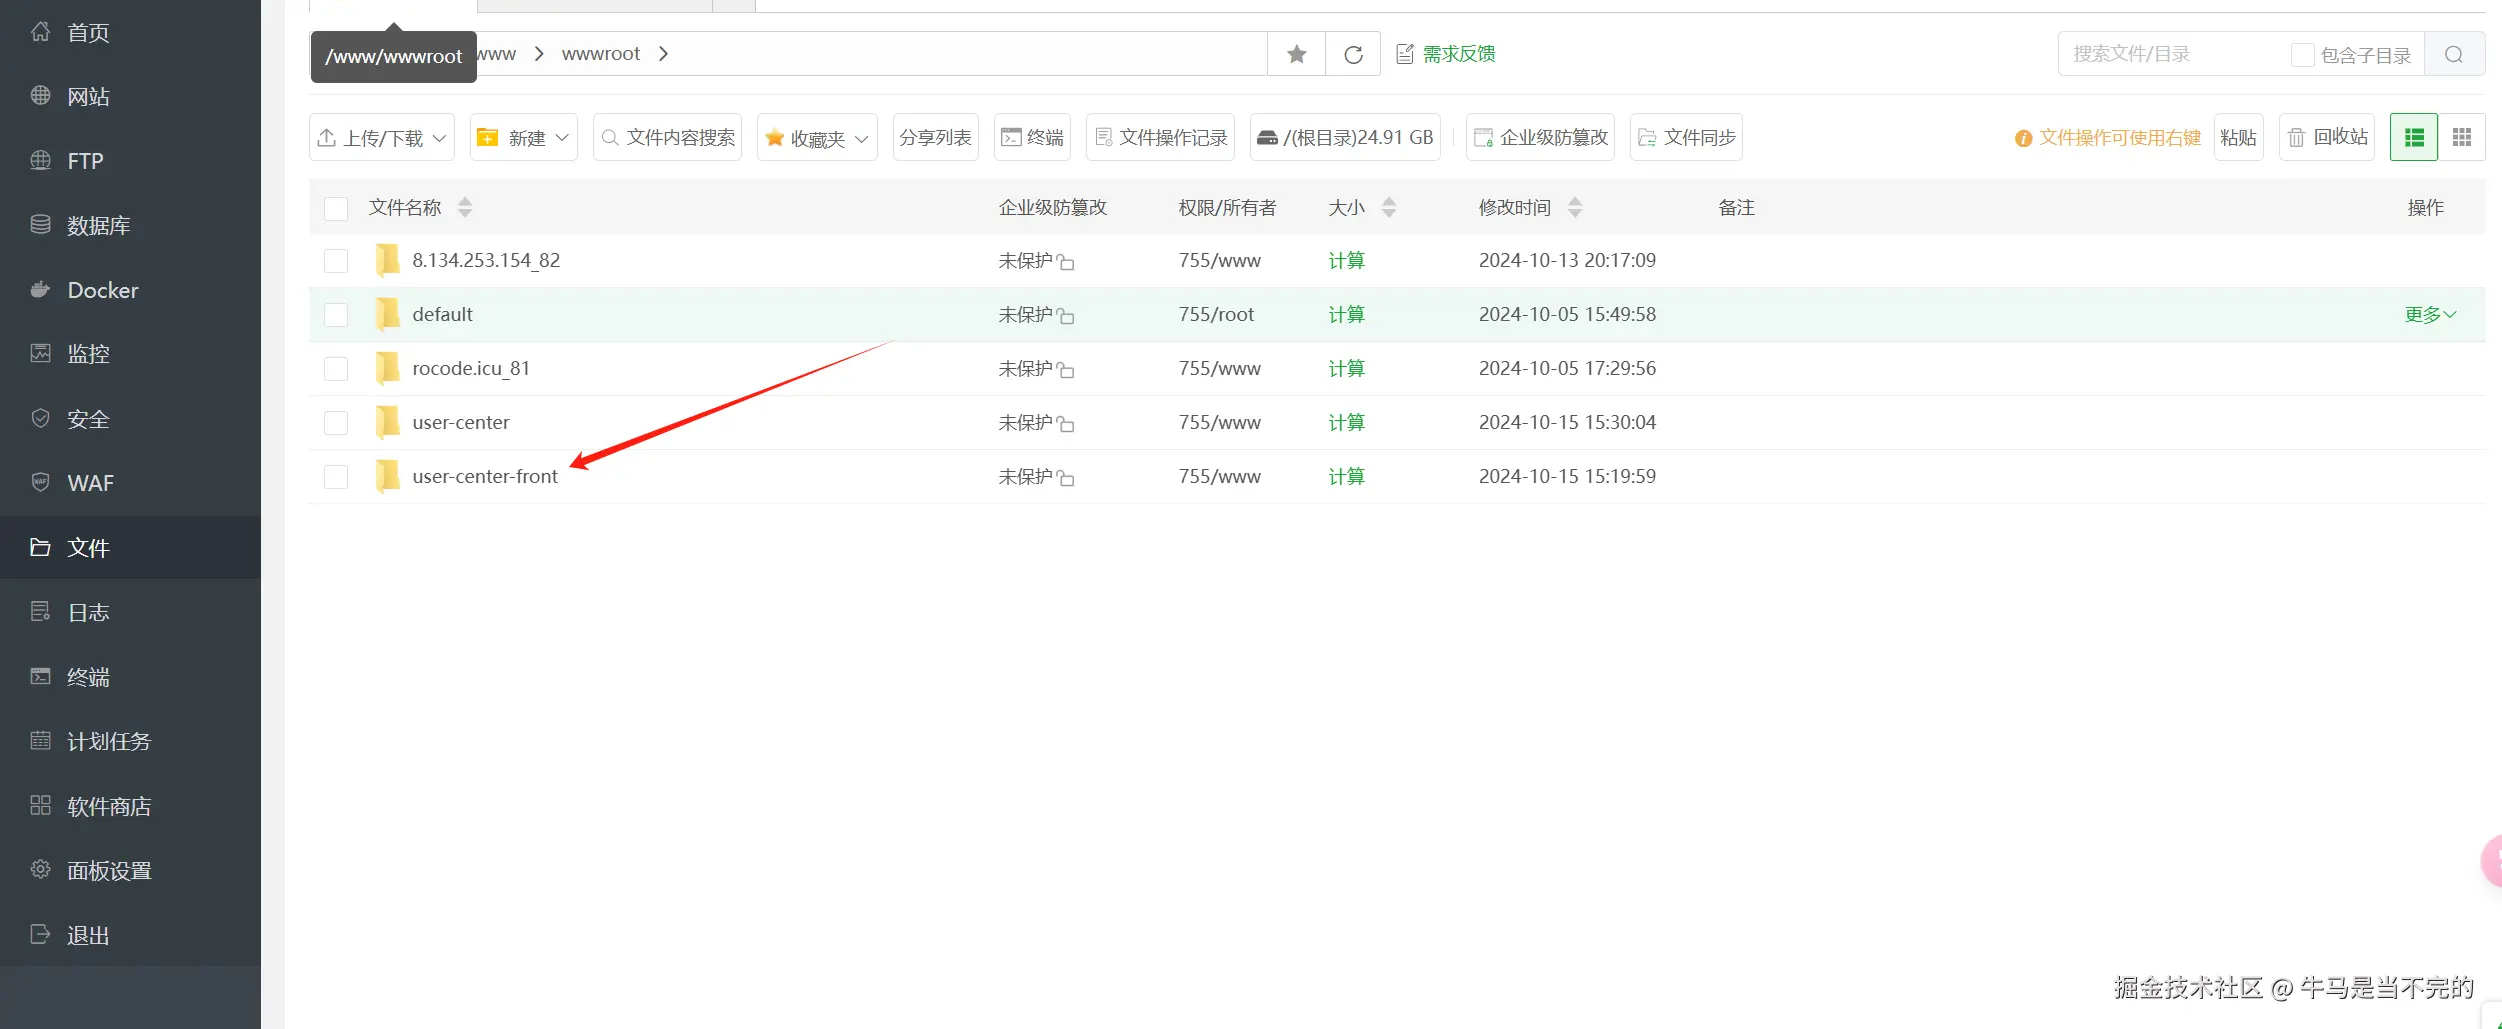Check the box for 8.134.253.154_82 folder

pos(336,261)
